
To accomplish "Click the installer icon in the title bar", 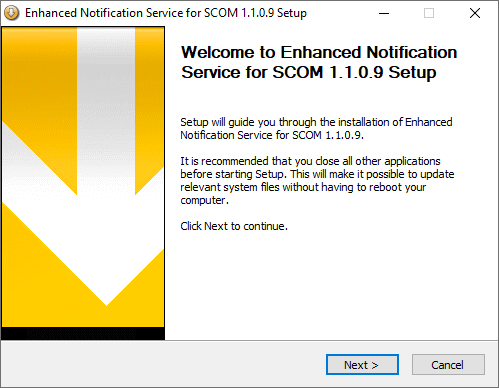I will (x=12, y=13).
